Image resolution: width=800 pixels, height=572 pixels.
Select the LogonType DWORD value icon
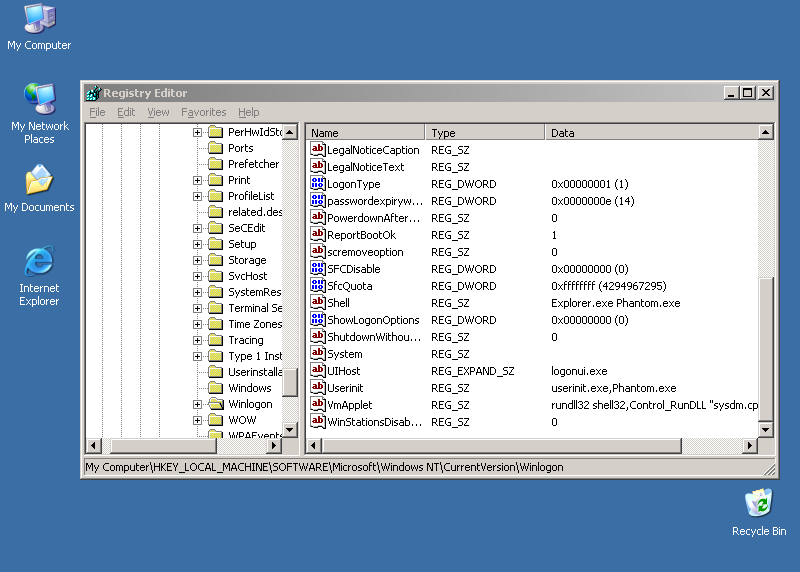pos(317,183)
